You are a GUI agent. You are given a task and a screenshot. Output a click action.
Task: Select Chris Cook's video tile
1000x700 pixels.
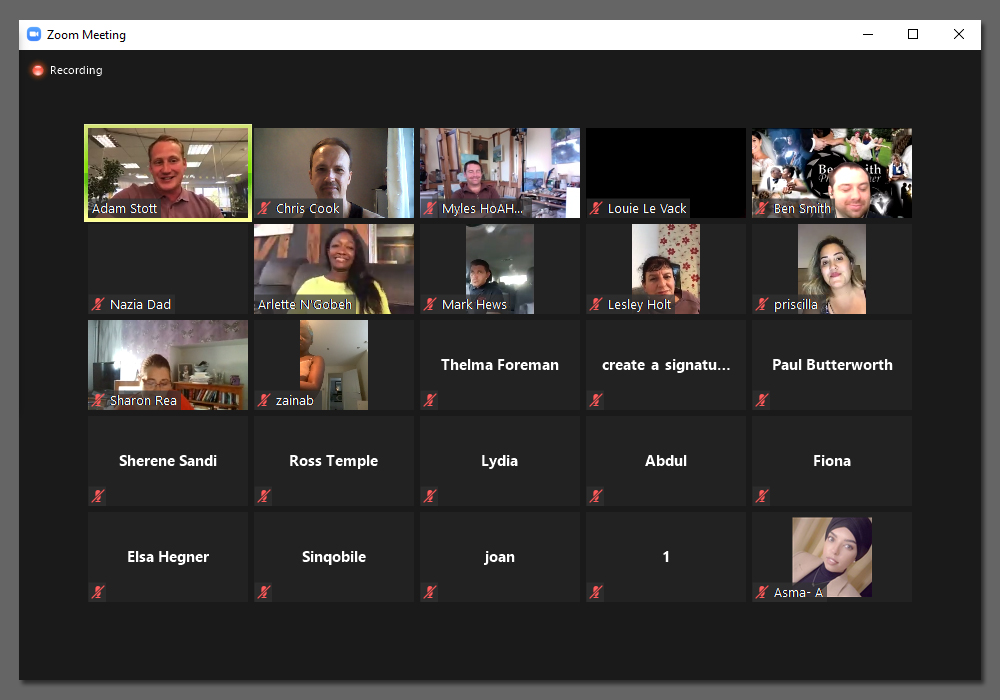click(x=334, y=173)
